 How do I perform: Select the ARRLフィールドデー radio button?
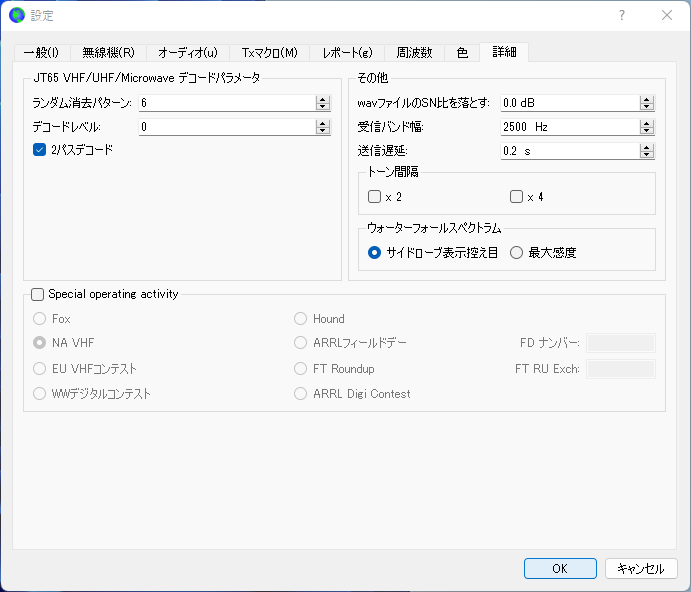[x=301, y=343]
